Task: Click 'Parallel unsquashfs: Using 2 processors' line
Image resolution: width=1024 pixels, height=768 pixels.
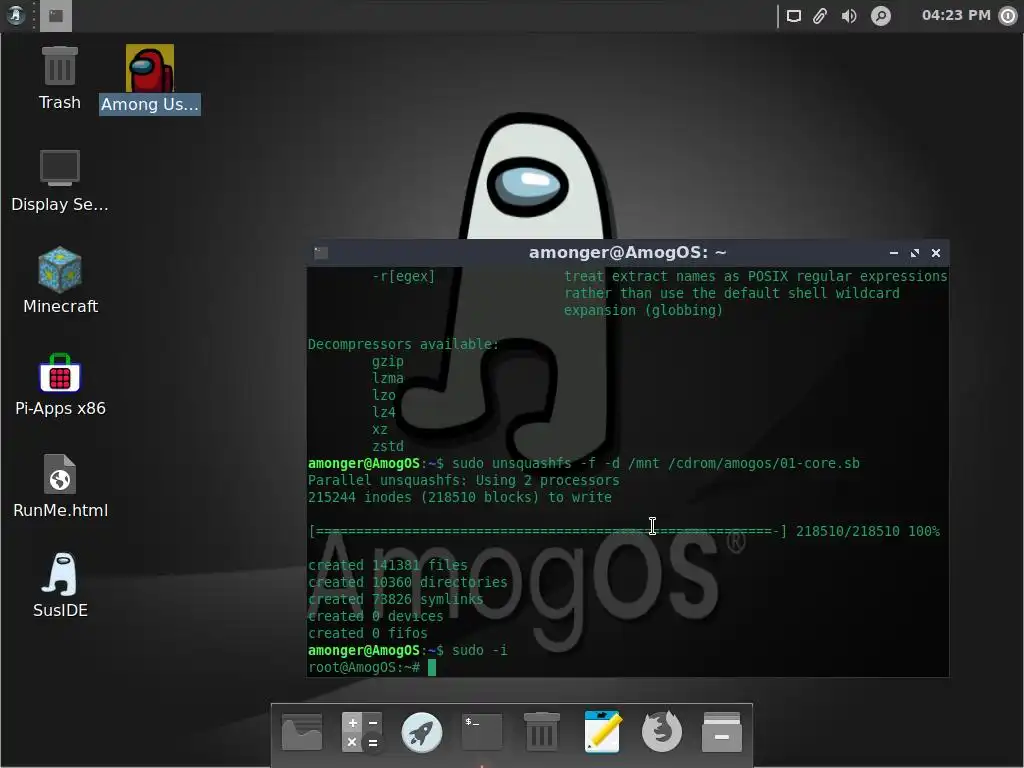Action: click(463, 481)
